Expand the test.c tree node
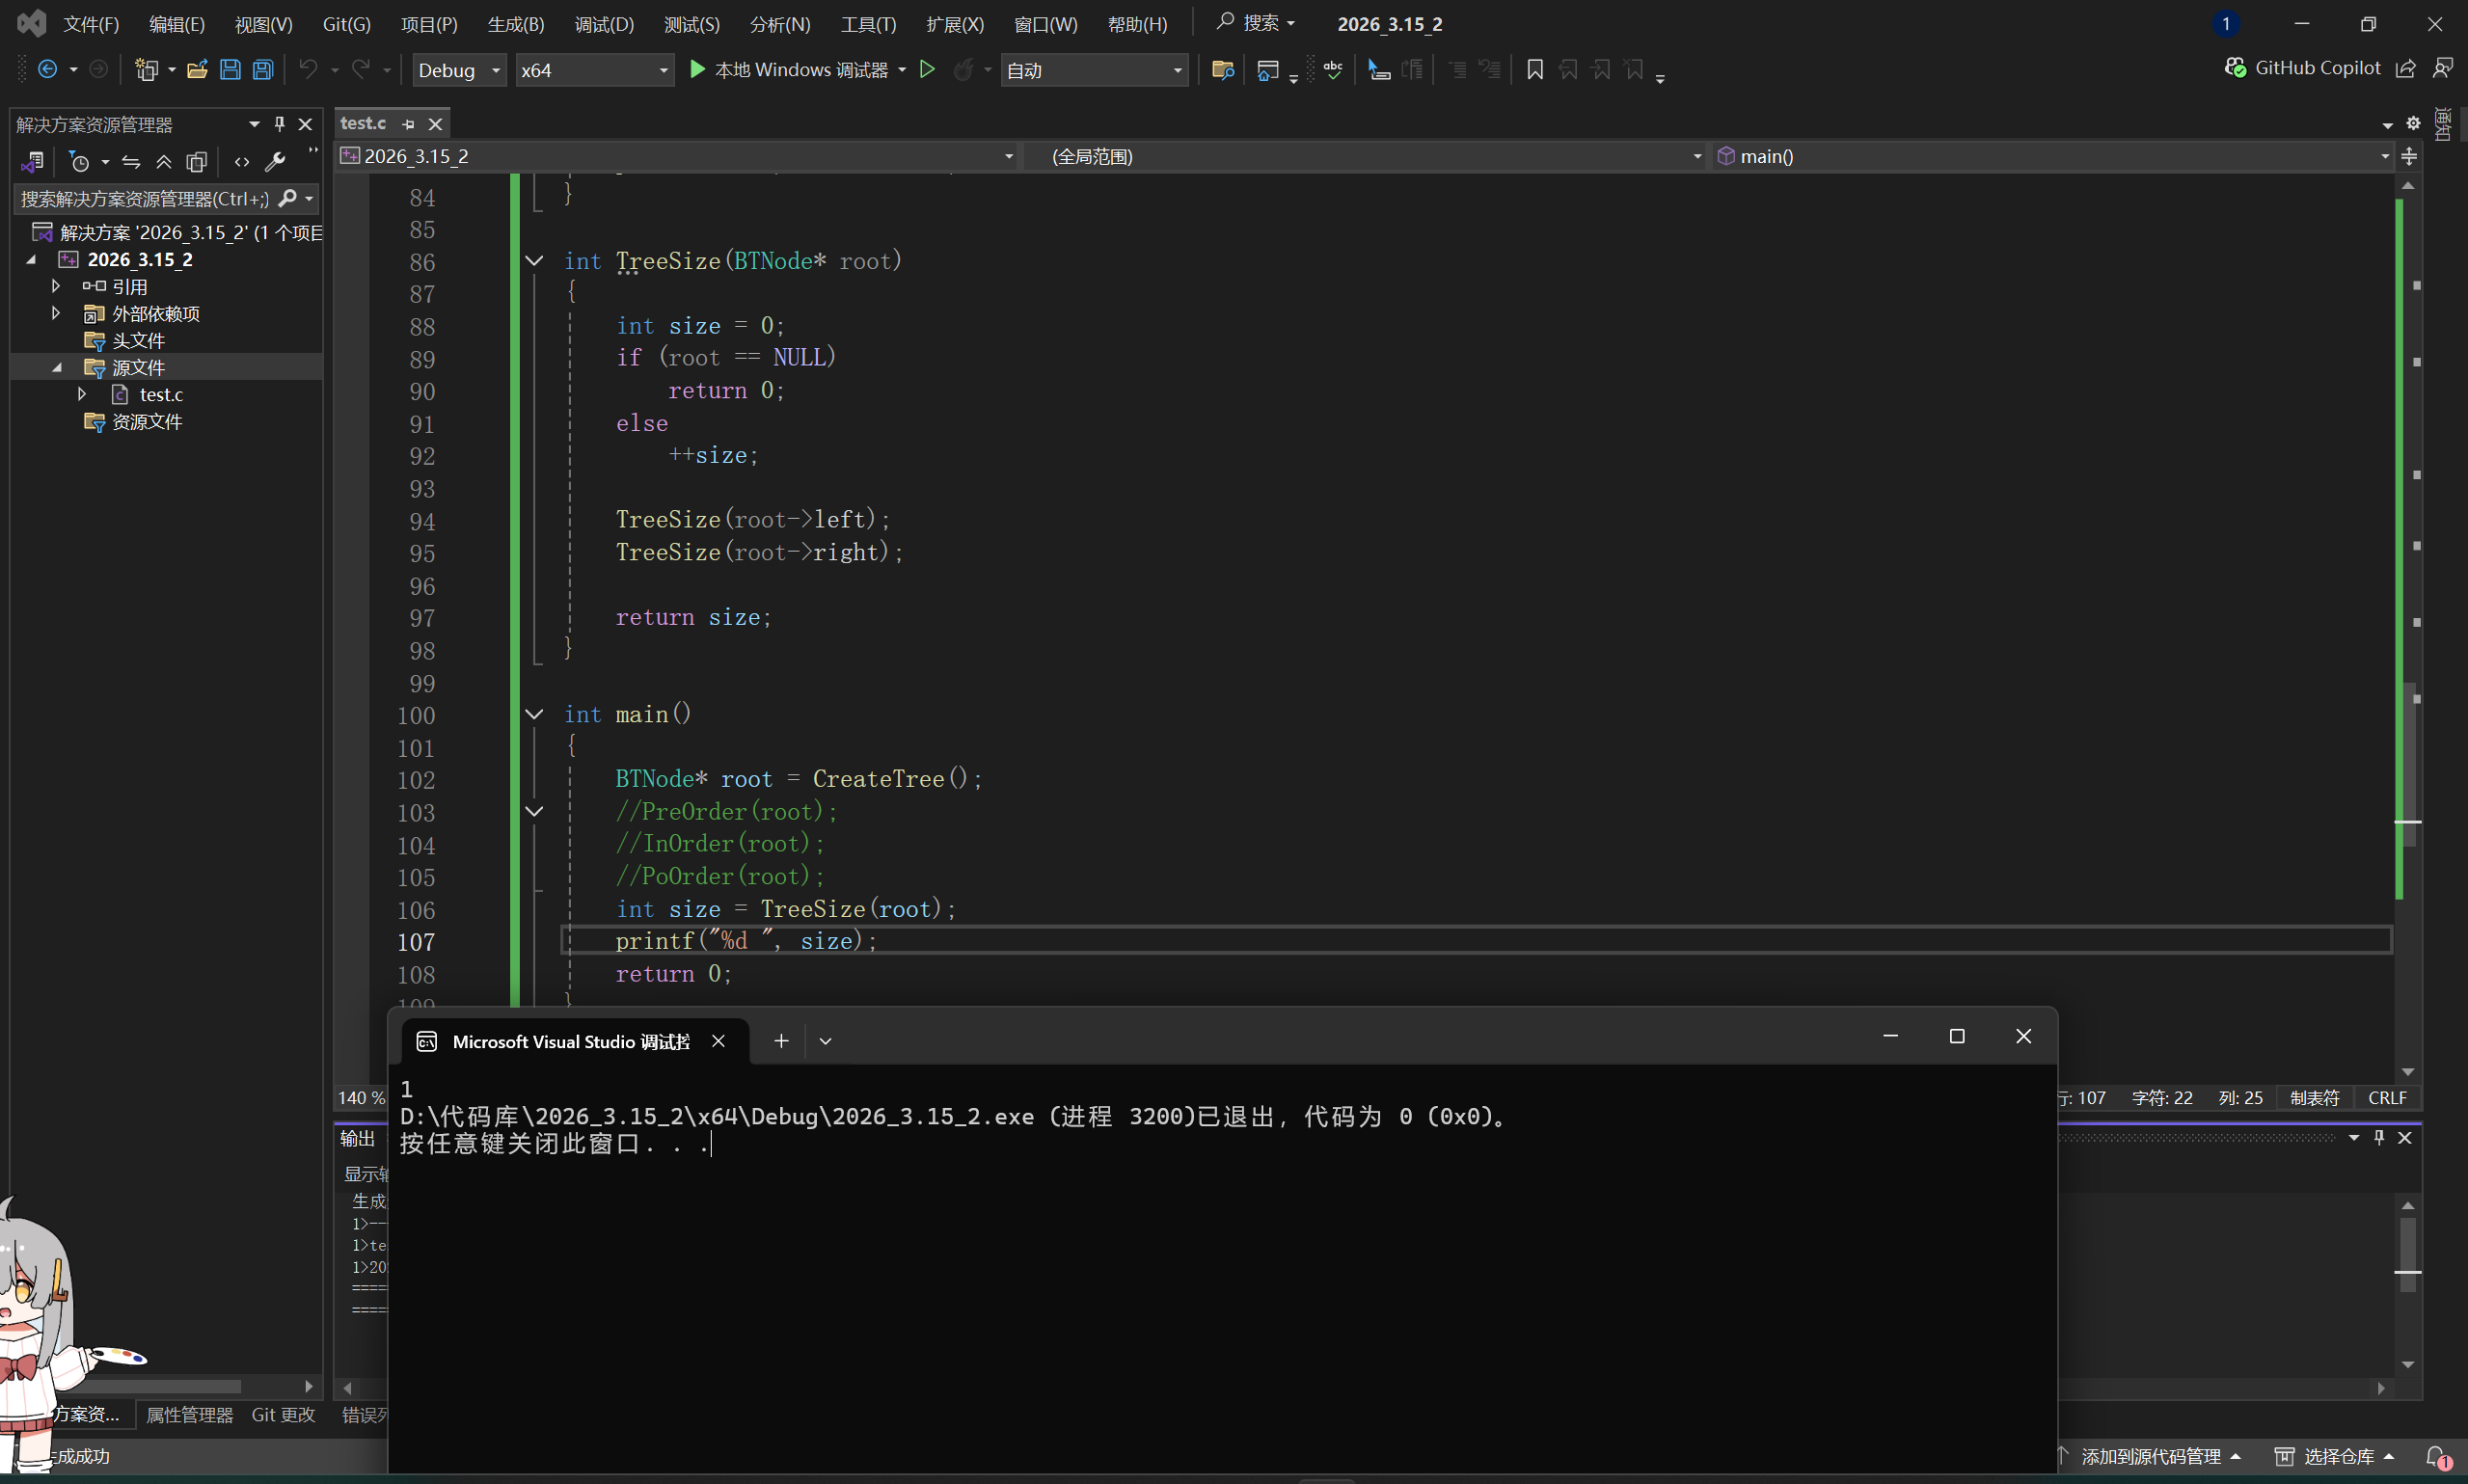Screen dimensions: 2468x1484 tap(82, 395)
